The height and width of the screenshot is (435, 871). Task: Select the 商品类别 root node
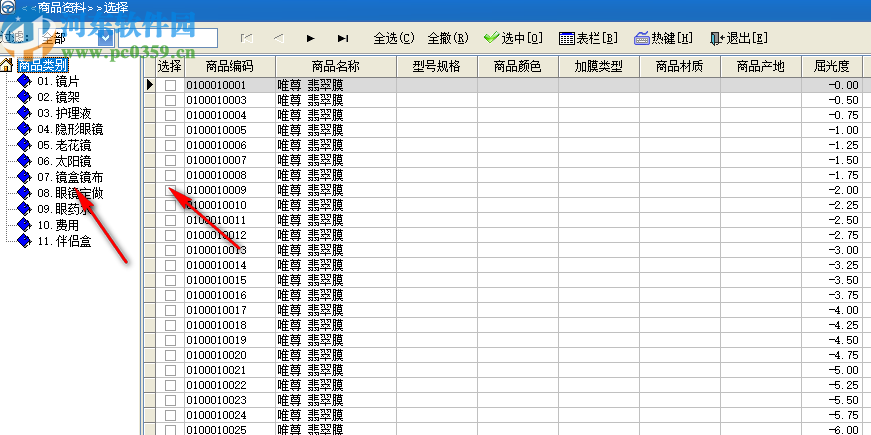click(43, 66)
